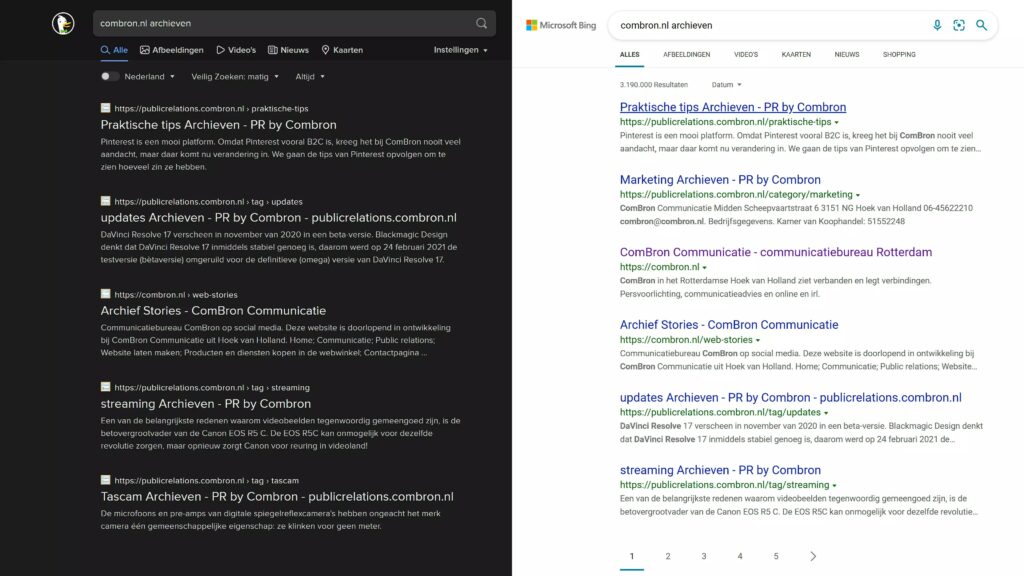Click favicon of tag tascam DuckDuckGo result

(105, 480)
